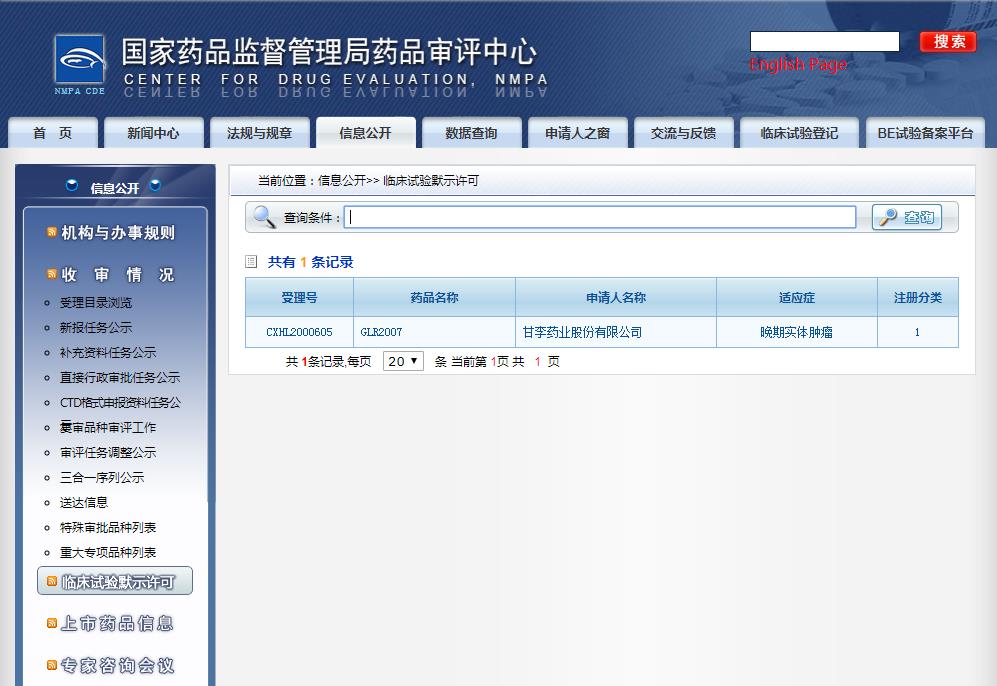Click the magnifier icon beside 查询条件
This screenshot has width=997, height=686.
264,217
